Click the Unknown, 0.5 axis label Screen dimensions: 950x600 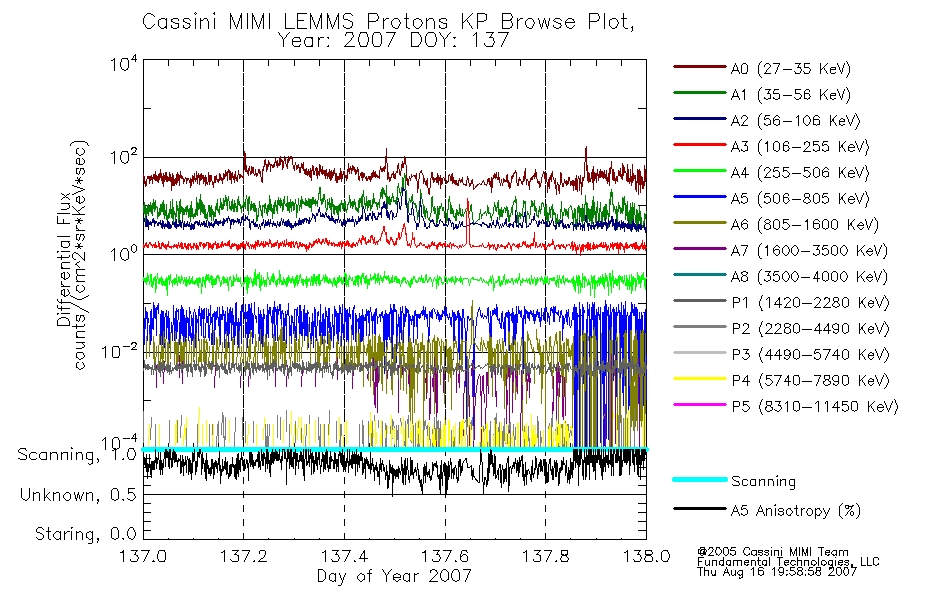pos(78,495)
